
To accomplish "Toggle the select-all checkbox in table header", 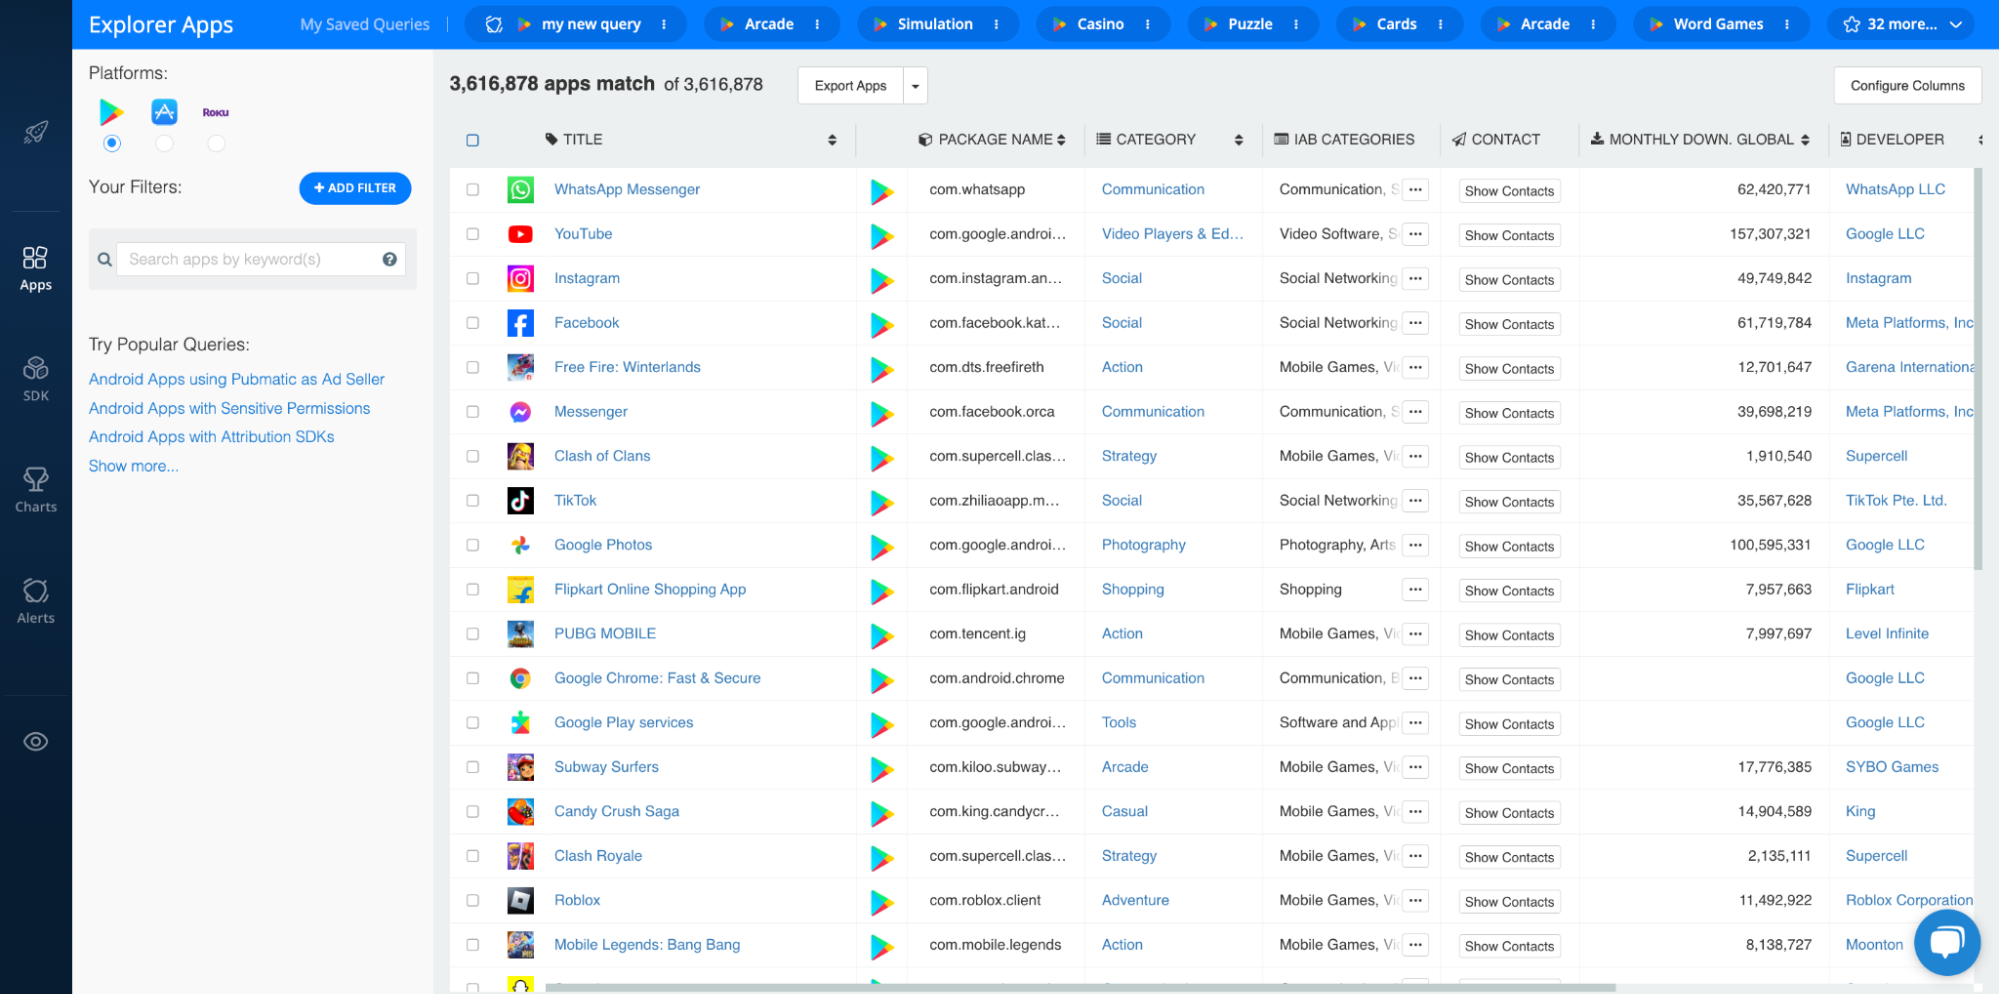I will [x=473, y=140].
